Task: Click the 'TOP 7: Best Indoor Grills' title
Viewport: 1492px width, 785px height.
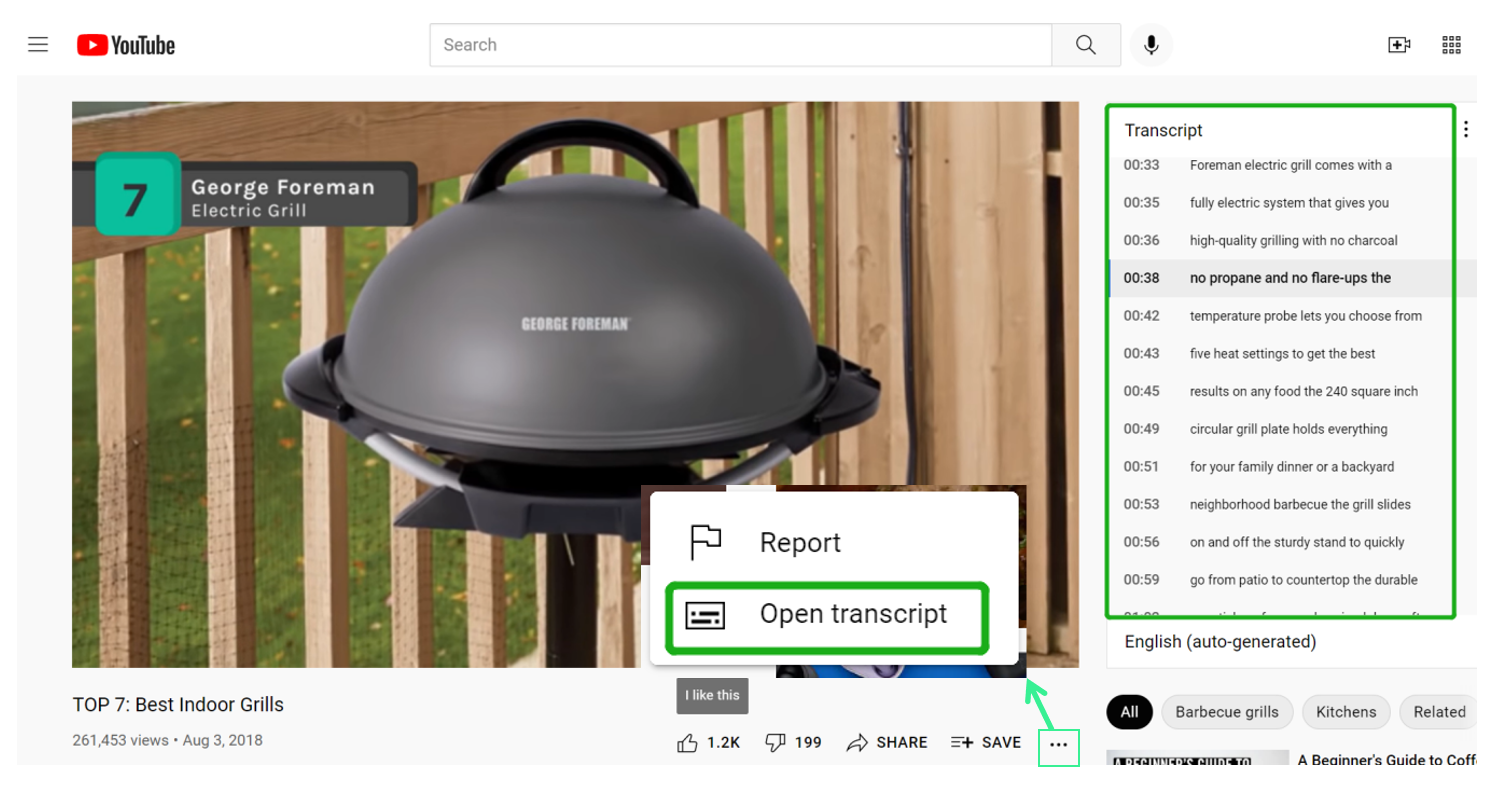Action: pos(178,705)
